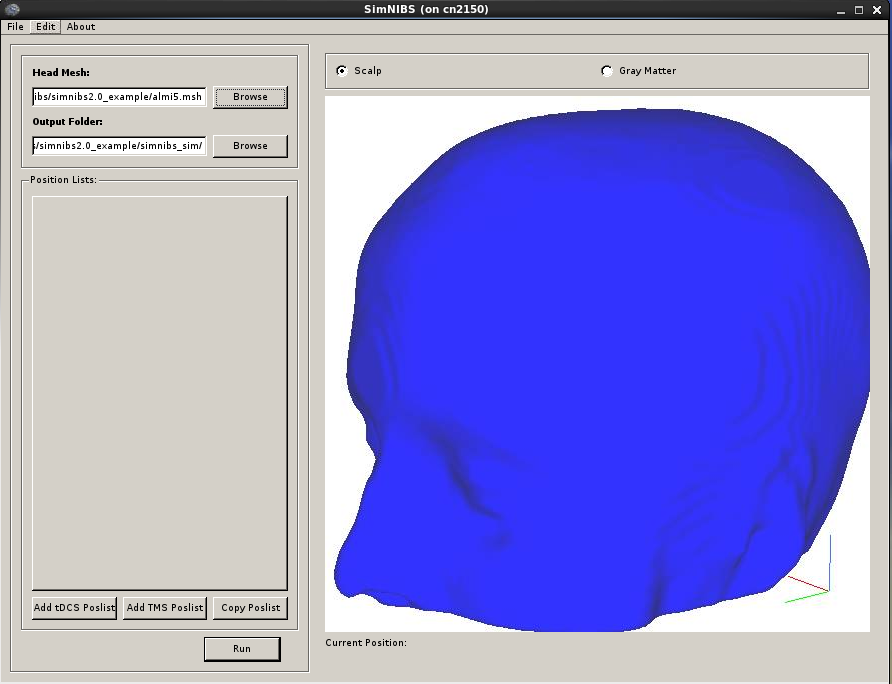The height and width of the screenshot is (684, 892).
Task: Switch view to Gray Matter
Action: click(x=607, y=71)
